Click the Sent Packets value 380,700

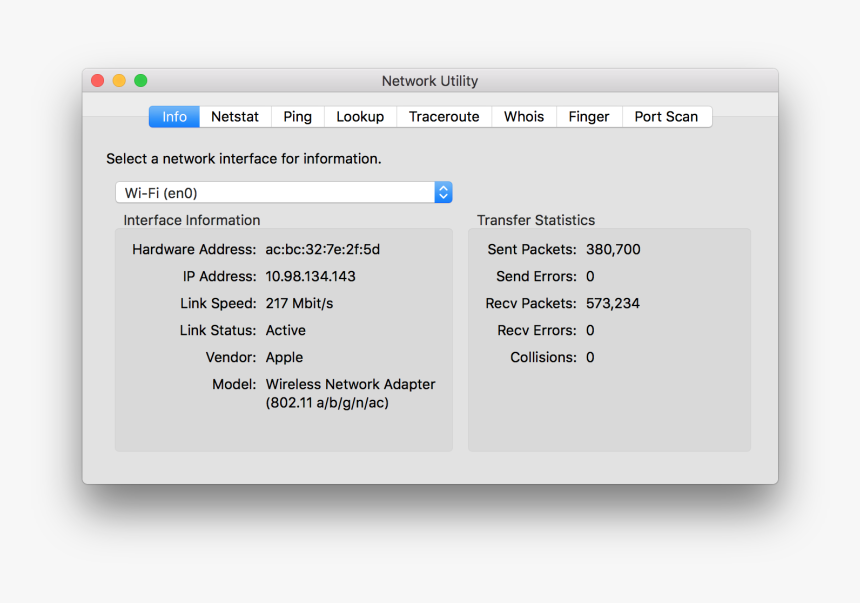click(x=613, y=250)
